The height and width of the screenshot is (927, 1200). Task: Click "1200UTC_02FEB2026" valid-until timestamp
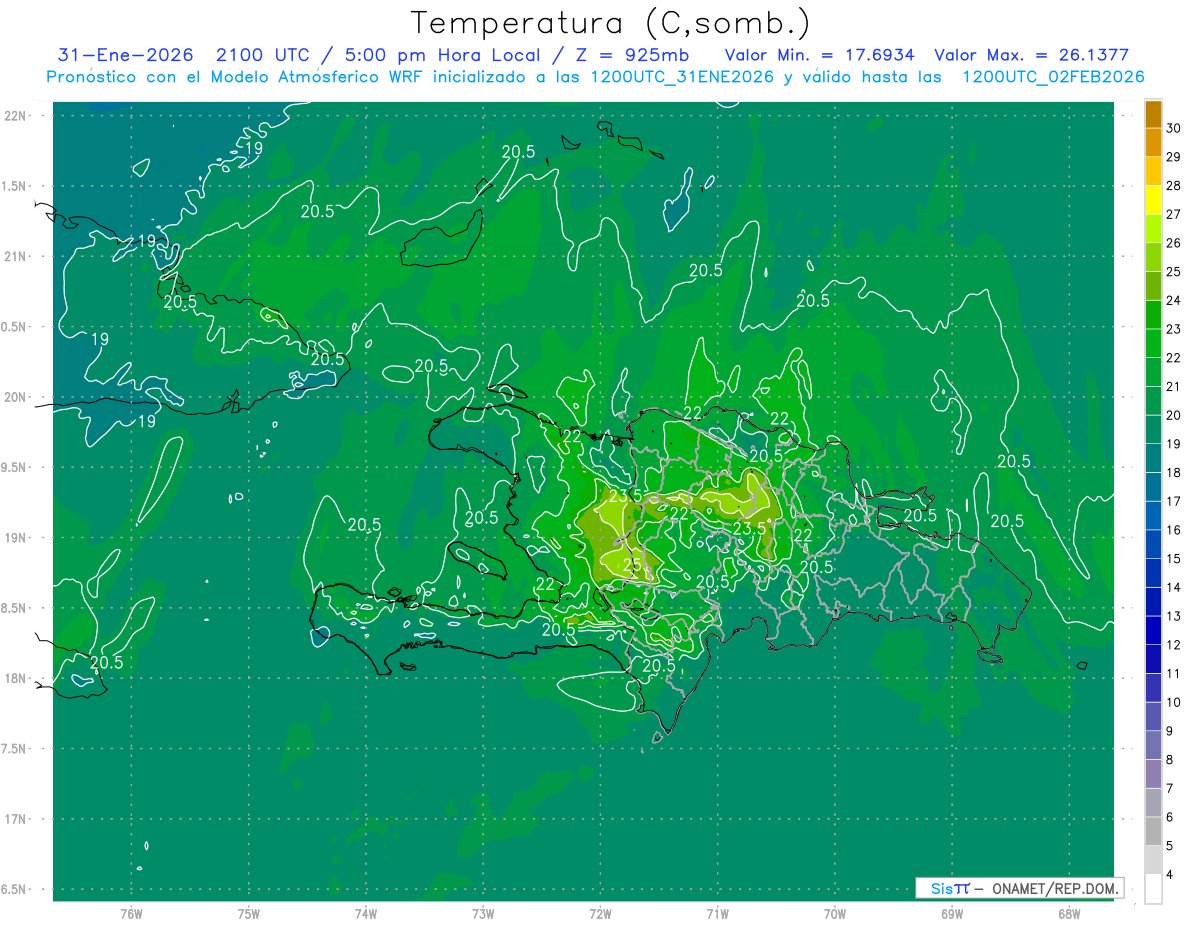tap(1052, 77)
